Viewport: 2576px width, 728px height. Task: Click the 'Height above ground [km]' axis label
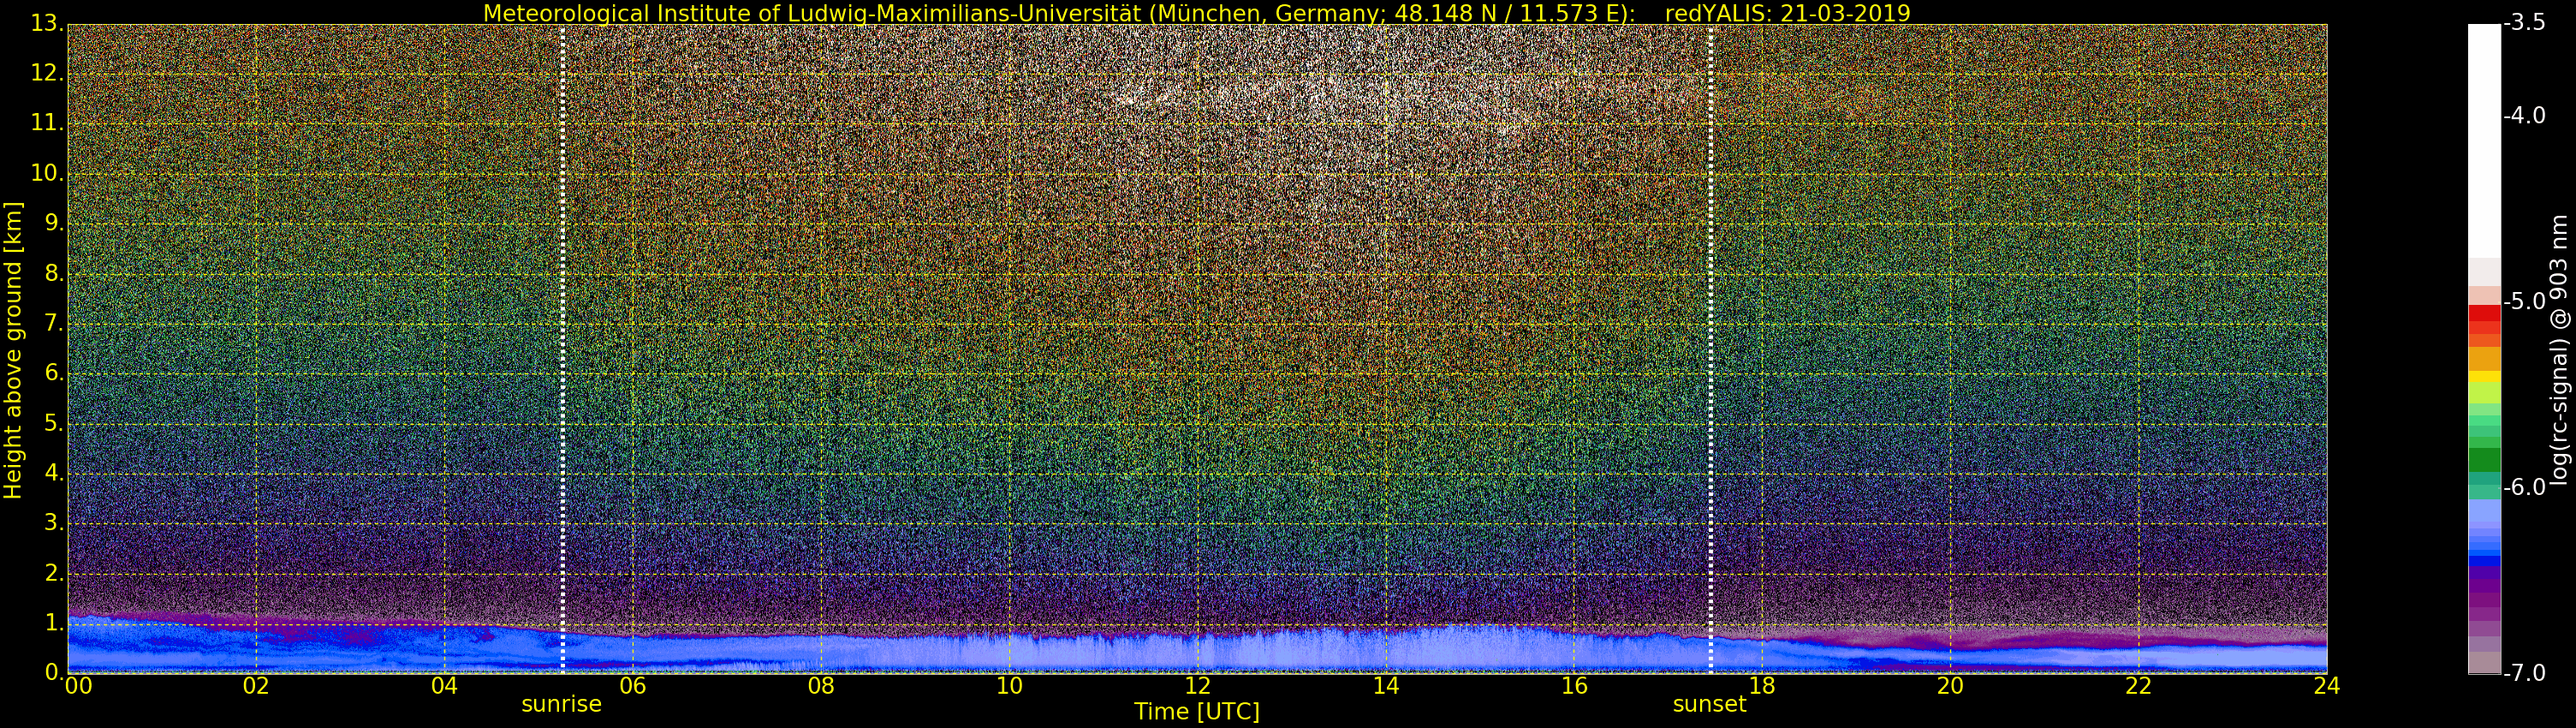tap(13, 350)
